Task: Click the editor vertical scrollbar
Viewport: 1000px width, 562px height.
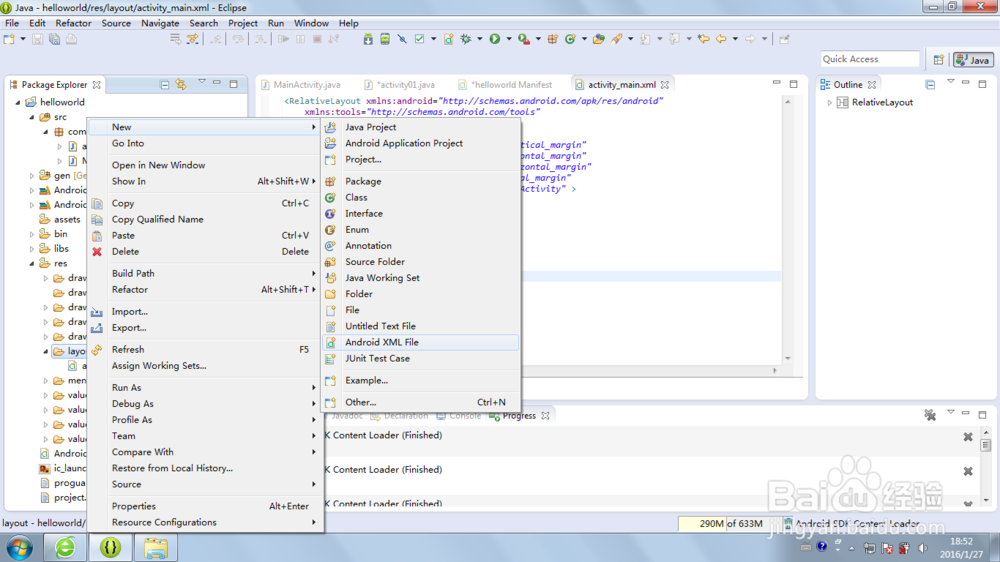Action: tap(788, 230)
